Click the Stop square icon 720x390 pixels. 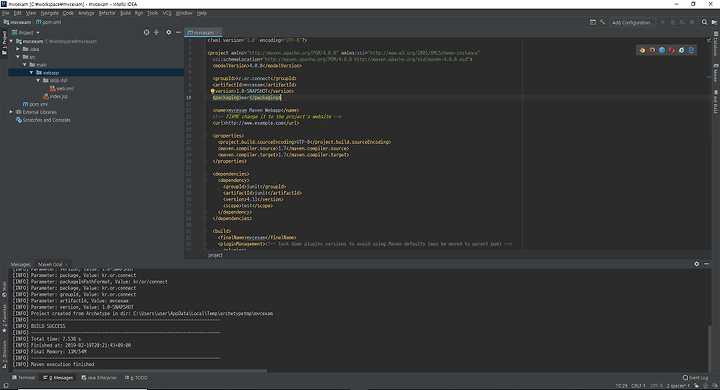692,22
